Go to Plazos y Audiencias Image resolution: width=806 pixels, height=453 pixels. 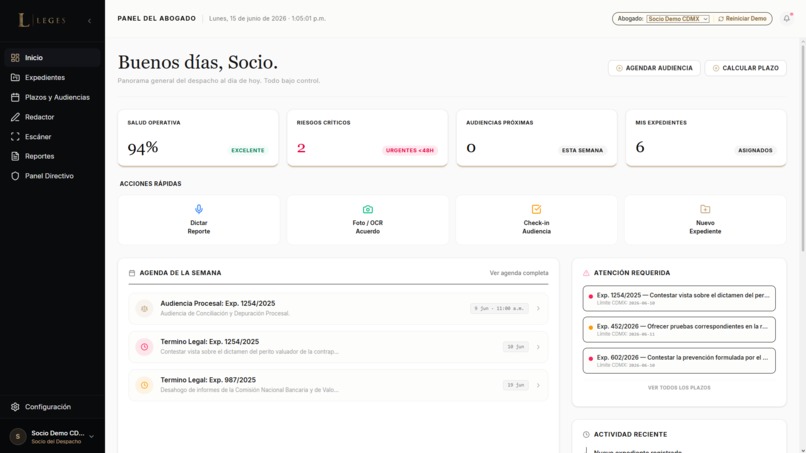click(52, 97)
